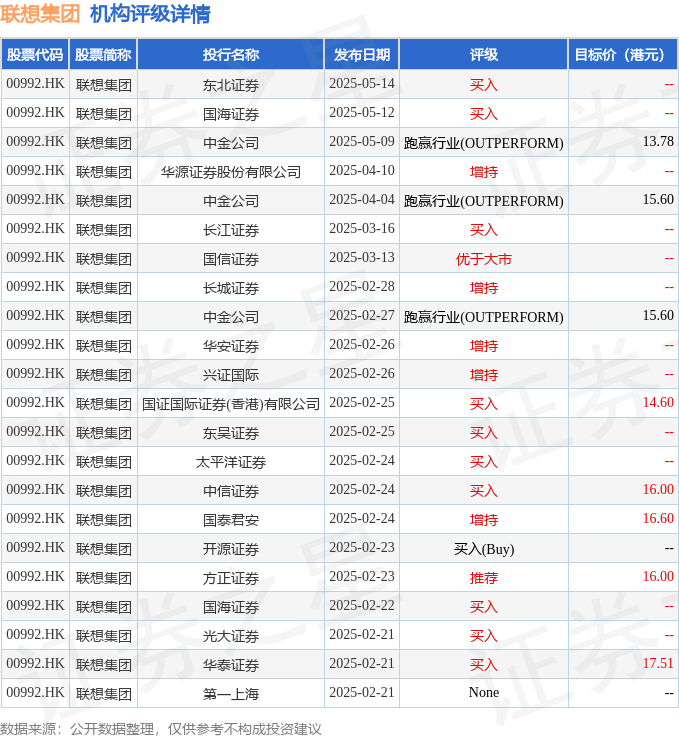This screenshot has width=679, height=738.
Task: Click the date 2025-04-04
Action: pyautogui.click(x=361, y=200)
